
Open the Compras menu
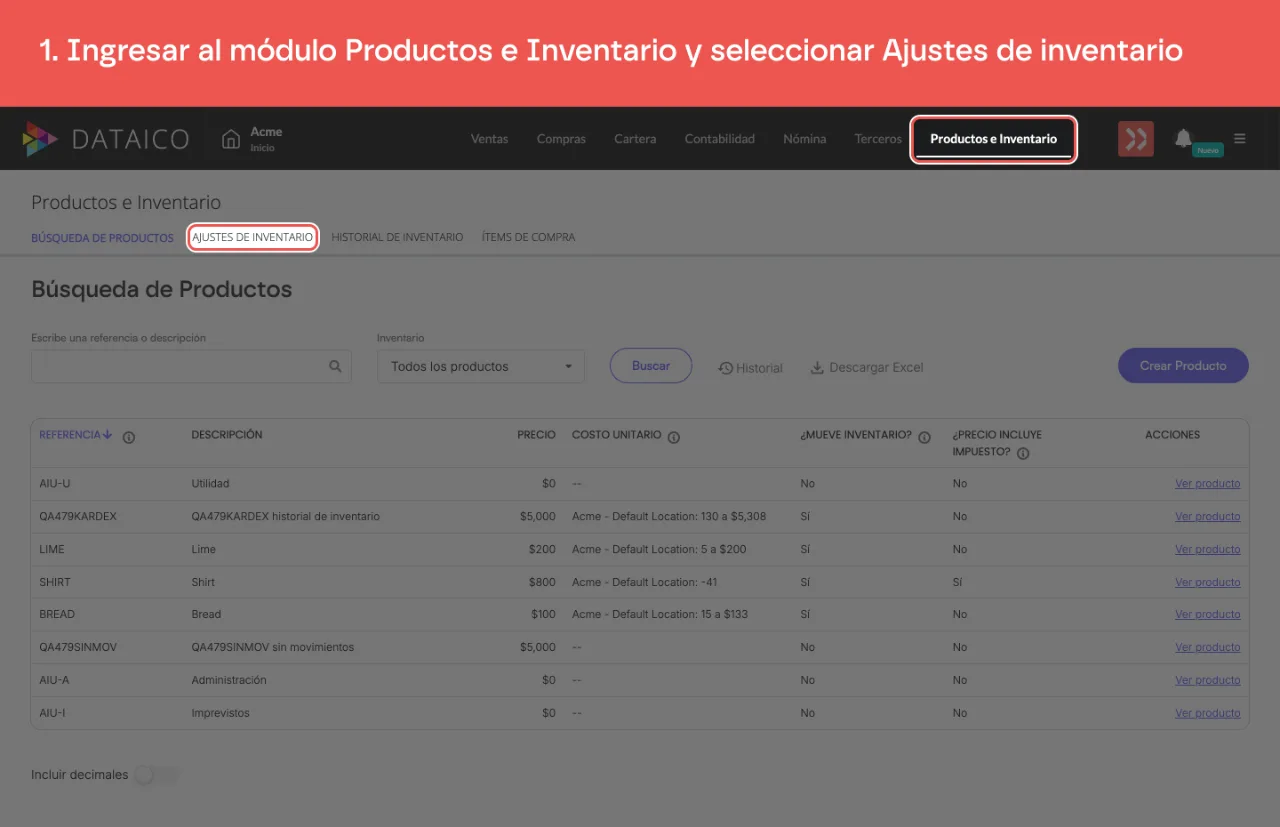561,139
